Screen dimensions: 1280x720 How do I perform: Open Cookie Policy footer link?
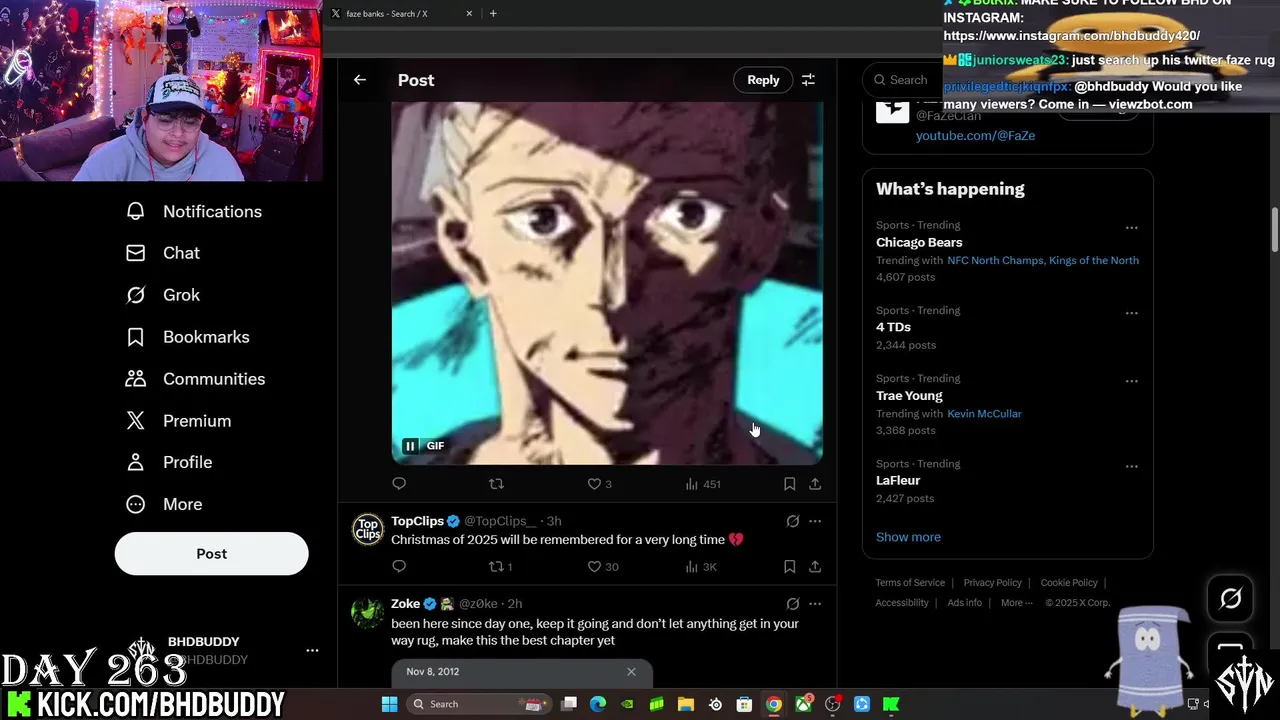point(1069,583)
